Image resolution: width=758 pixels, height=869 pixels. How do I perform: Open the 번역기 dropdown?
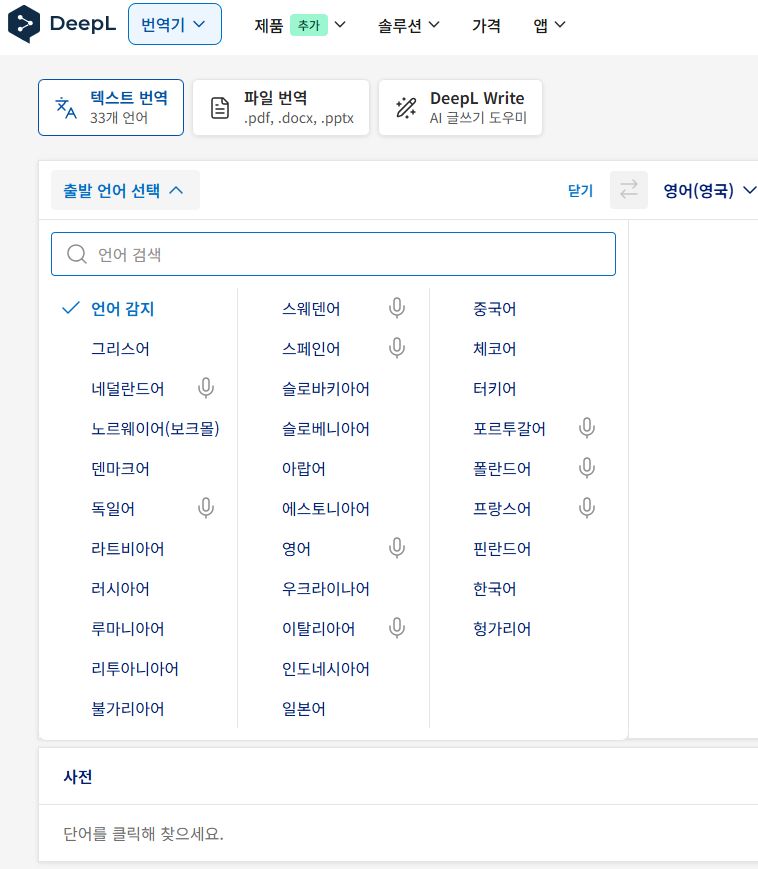(x=175, y=24)
